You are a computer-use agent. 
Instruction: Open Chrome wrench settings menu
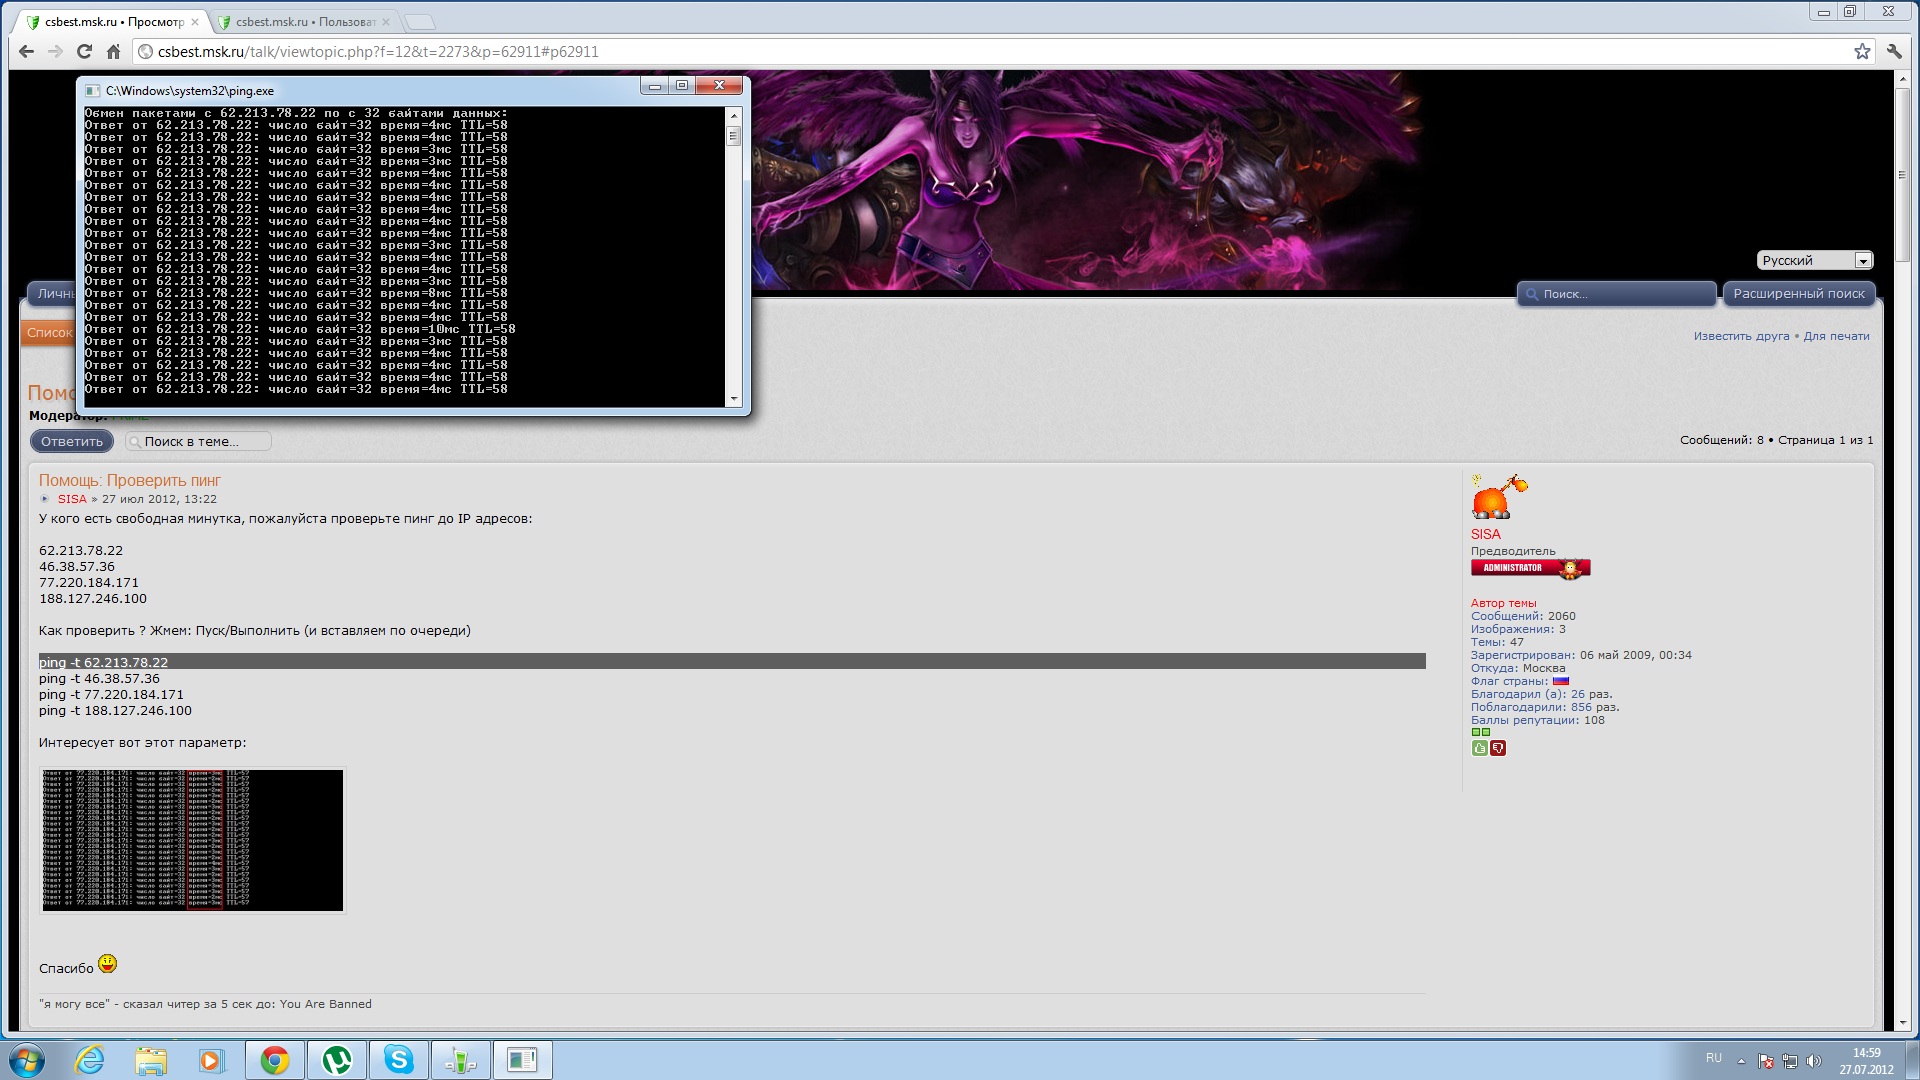pos(1893,52)
